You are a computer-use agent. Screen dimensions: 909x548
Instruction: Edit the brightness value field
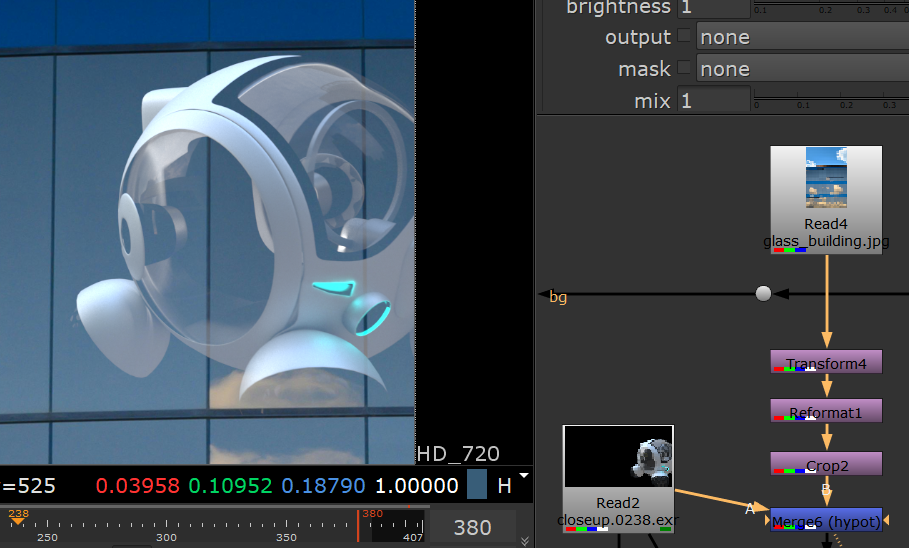(x=714, y=8)
